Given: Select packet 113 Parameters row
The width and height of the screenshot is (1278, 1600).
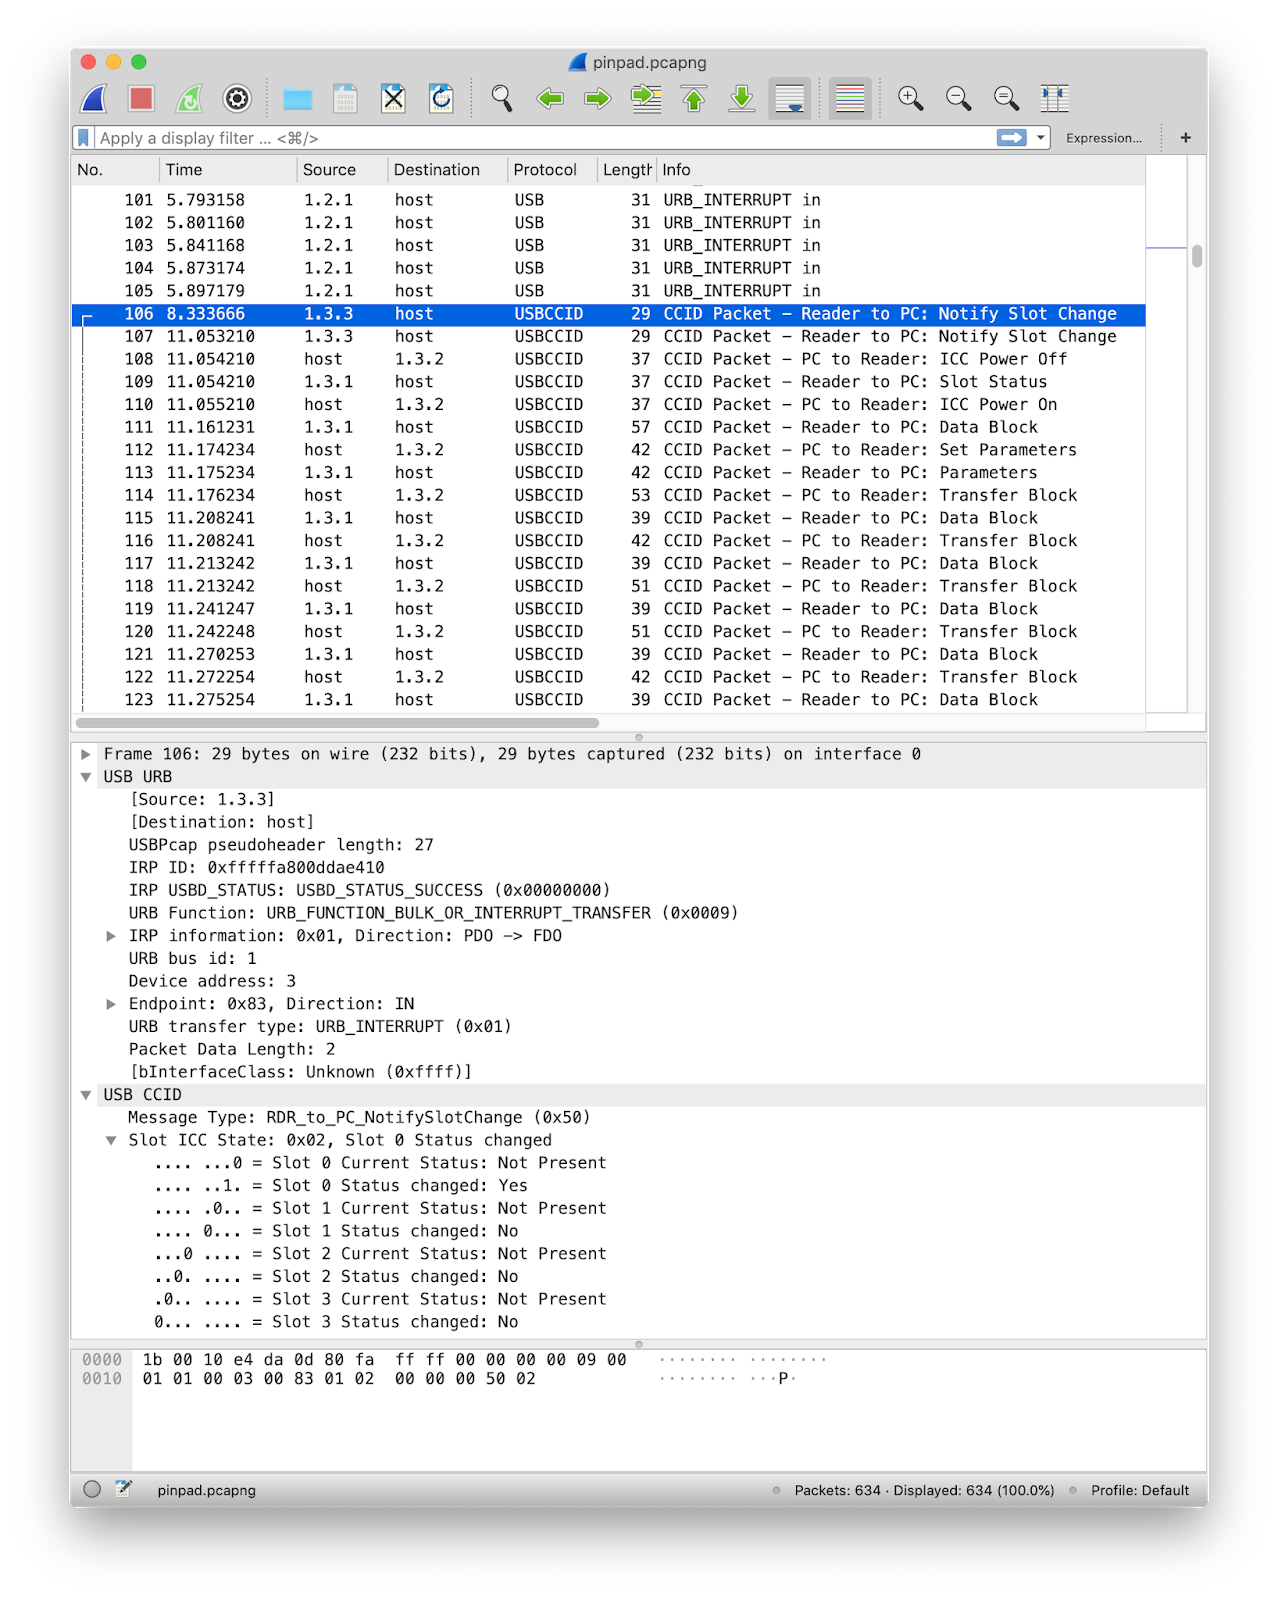Looking at the screenshot, I should 608,473.
